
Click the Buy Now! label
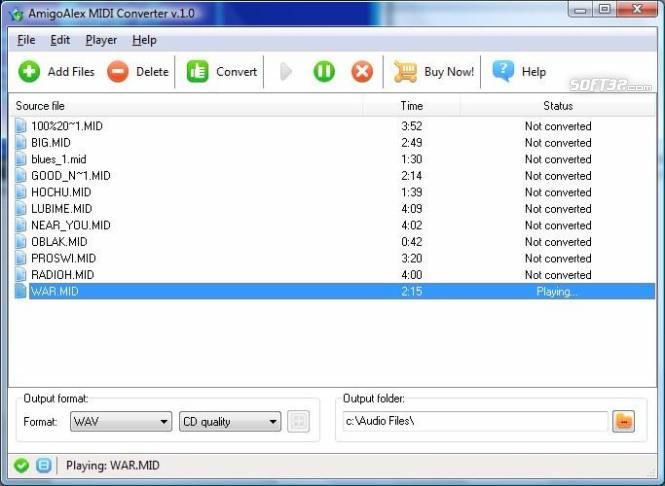pos(449,72)
